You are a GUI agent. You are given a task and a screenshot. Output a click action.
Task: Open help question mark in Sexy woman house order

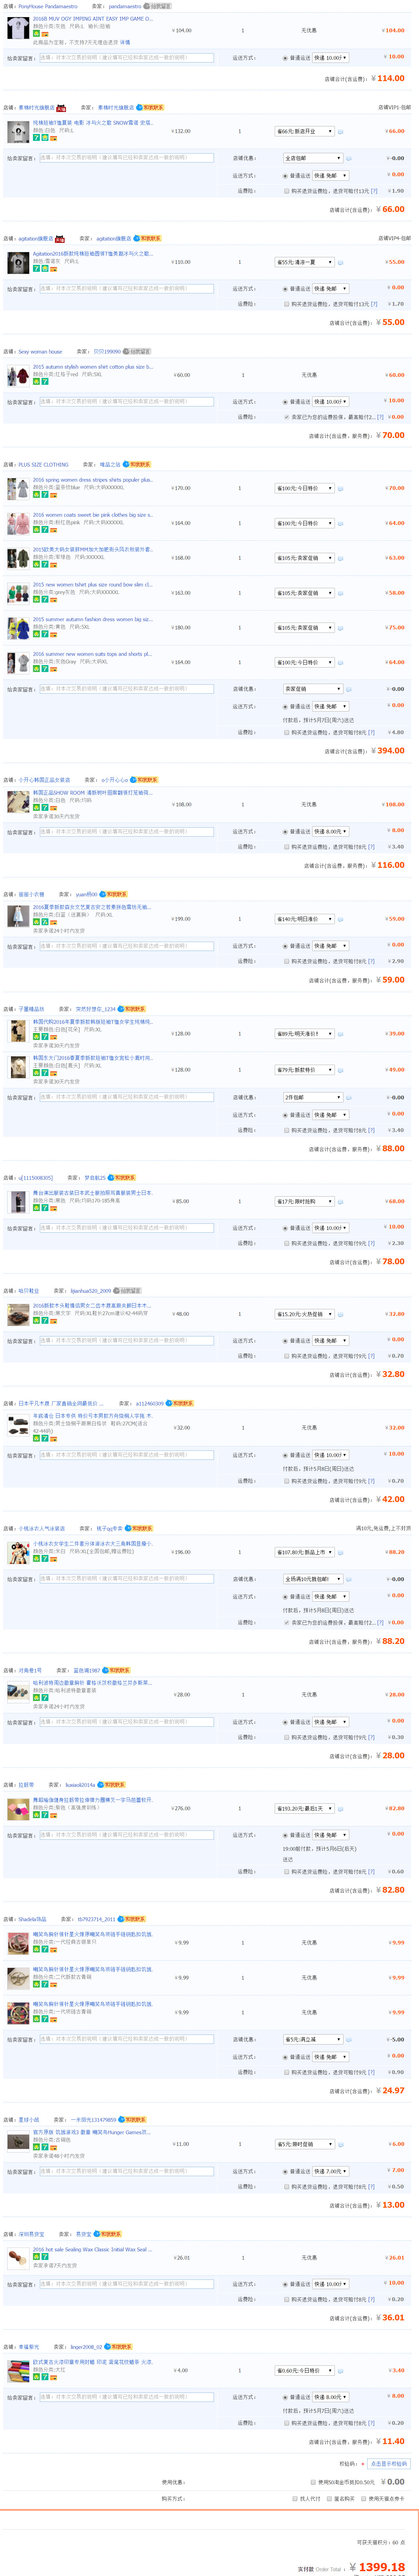(380, 417)
